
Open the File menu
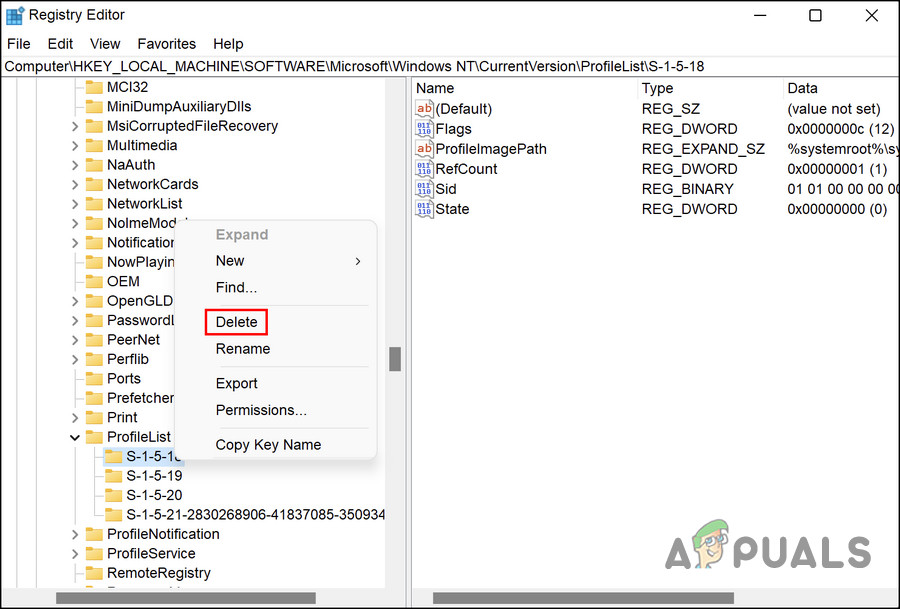(19, 44)
